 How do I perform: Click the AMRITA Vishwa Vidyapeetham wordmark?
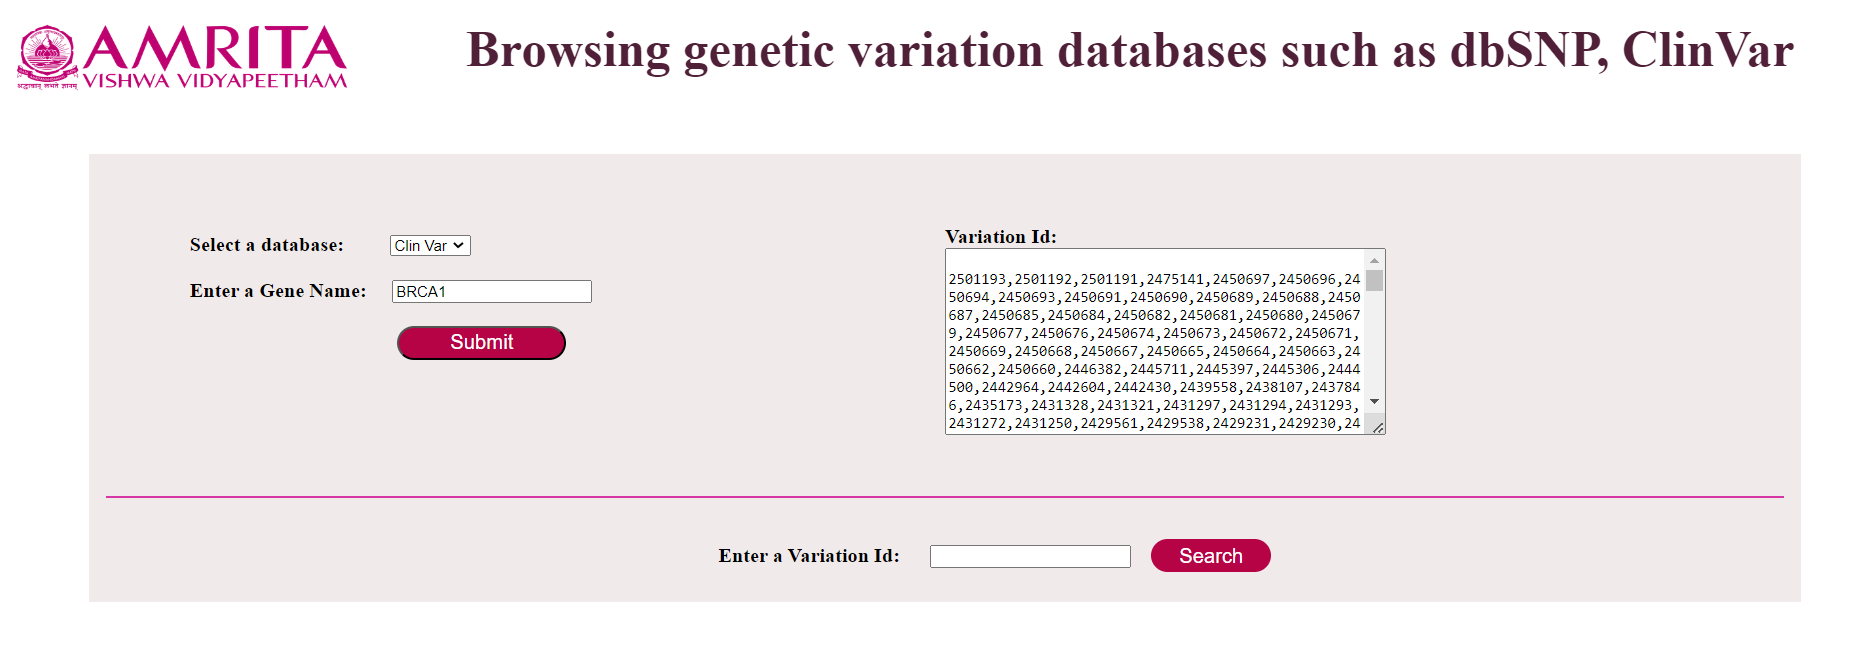click(x=214, y=57)
